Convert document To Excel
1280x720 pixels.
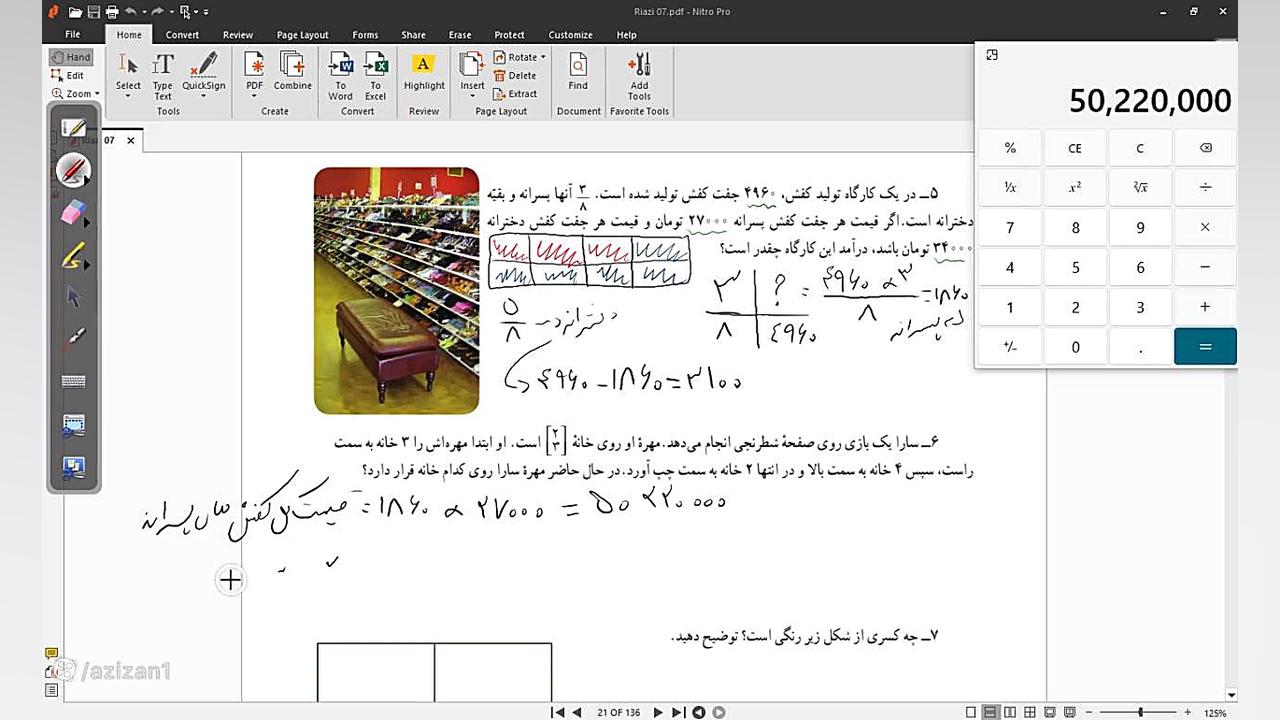pos(376,76)
